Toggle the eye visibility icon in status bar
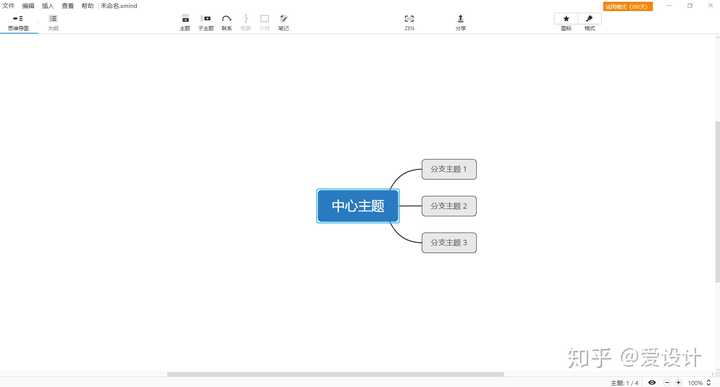This screenshot has height=387, width=720. pyautogui.click(x=652, y=382)
